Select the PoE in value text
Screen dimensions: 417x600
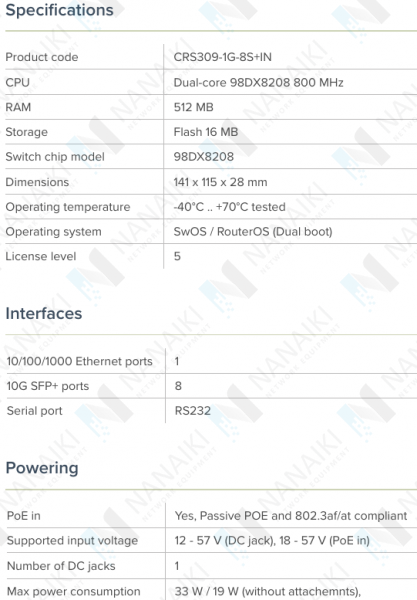291,516
